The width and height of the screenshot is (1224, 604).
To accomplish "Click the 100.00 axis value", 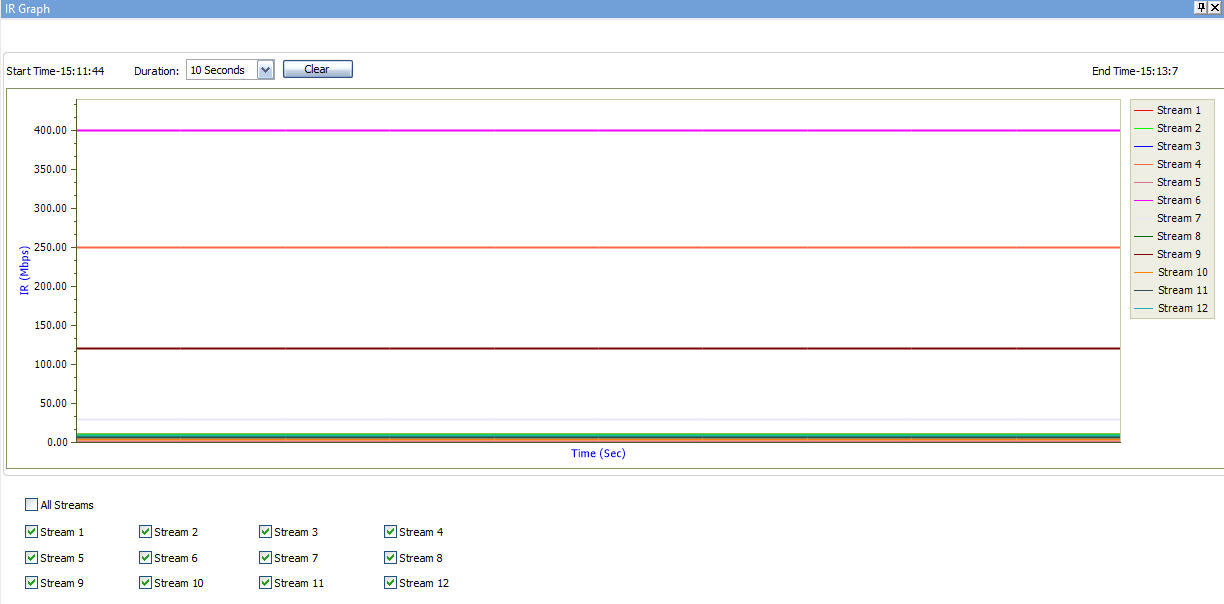I will 50,364.
